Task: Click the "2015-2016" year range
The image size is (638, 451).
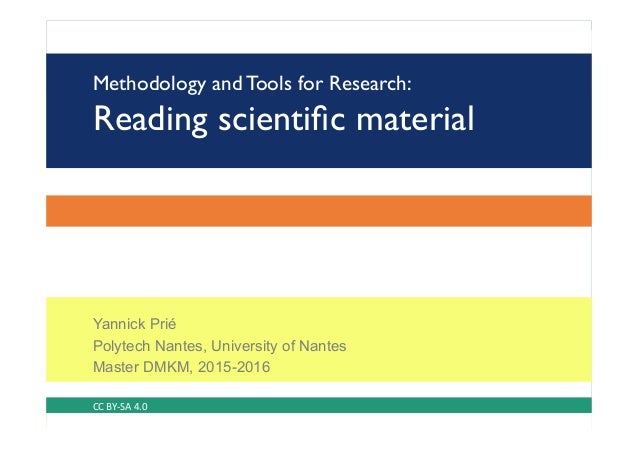Action: (234, 367)
